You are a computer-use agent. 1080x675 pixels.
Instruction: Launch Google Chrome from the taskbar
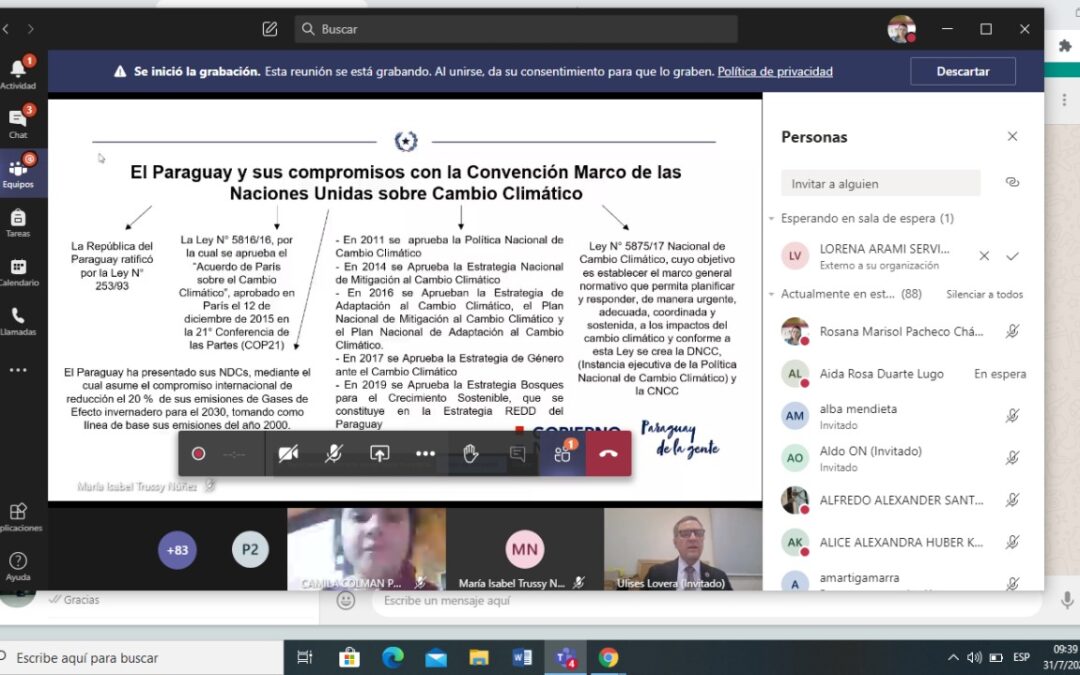click(x=607, y=657)
